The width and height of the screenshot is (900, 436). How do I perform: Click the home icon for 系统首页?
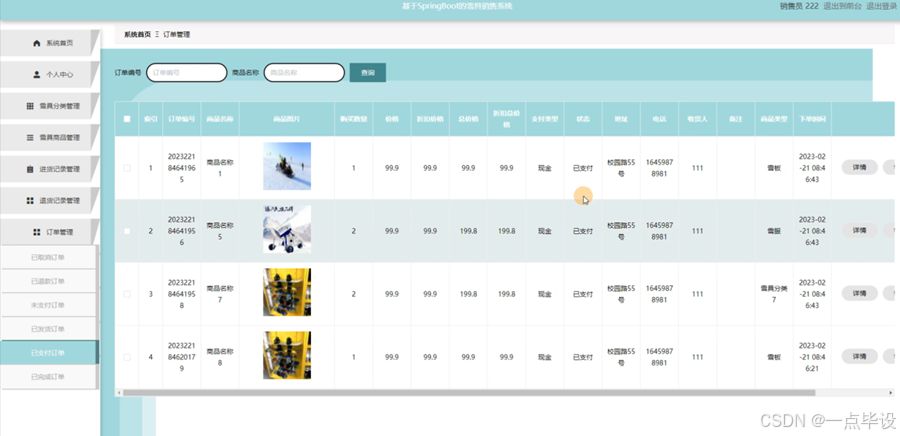pos(37,44)
